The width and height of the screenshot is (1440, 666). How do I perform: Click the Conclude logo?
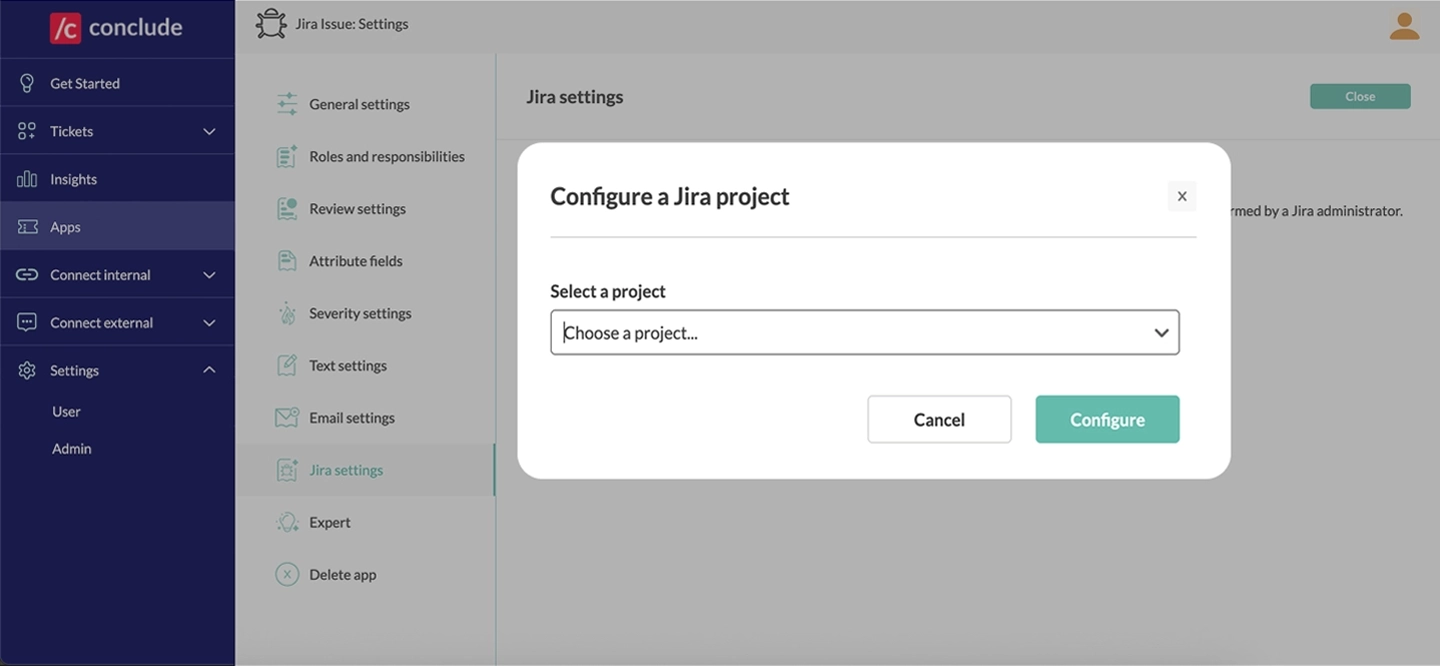point(116,27)
